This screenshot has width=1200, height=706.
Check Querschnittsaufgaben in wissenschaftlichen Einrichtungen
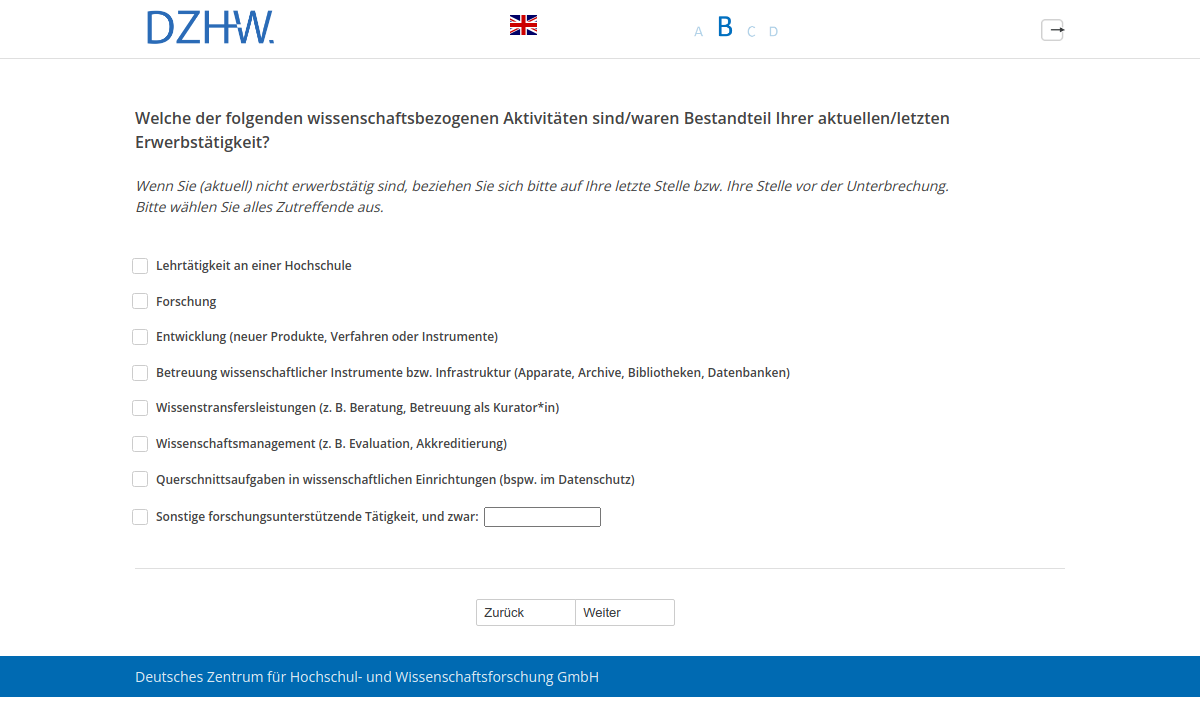pyautogui.click(x=140, y=479)
